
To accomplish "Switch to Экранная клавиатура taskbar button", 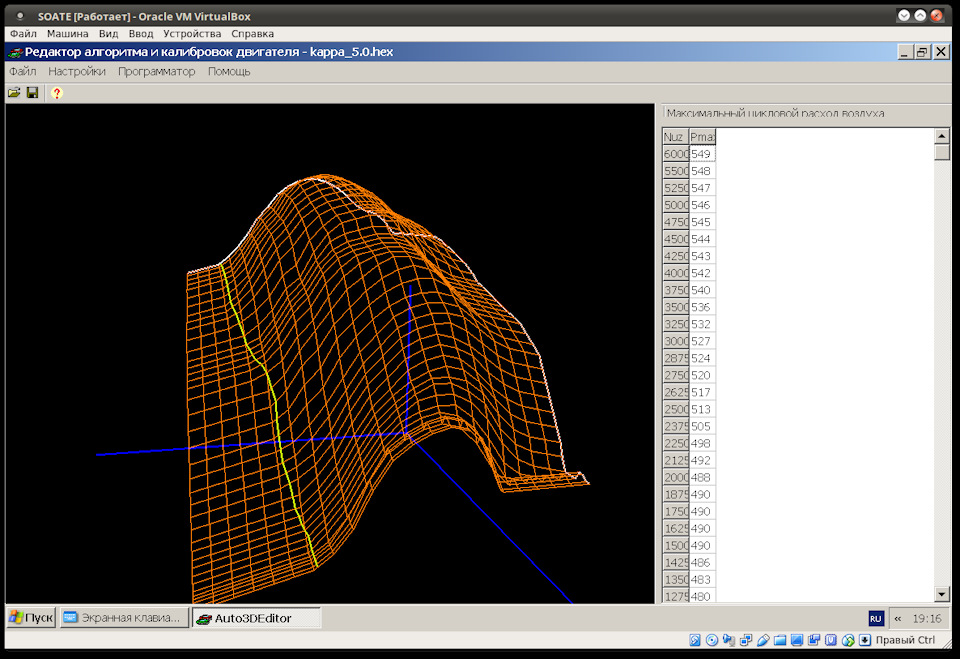I will (124, 618).
